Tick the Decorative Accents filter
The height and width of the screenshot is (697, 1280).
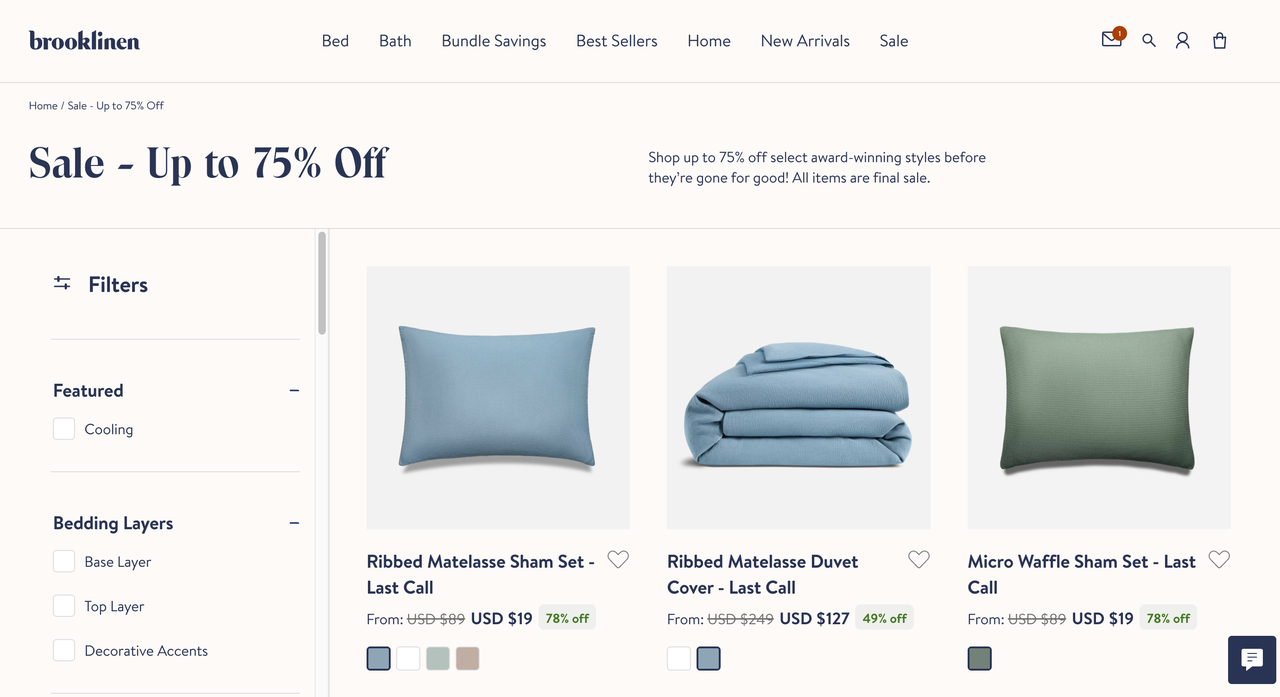[x=64, y=651]
